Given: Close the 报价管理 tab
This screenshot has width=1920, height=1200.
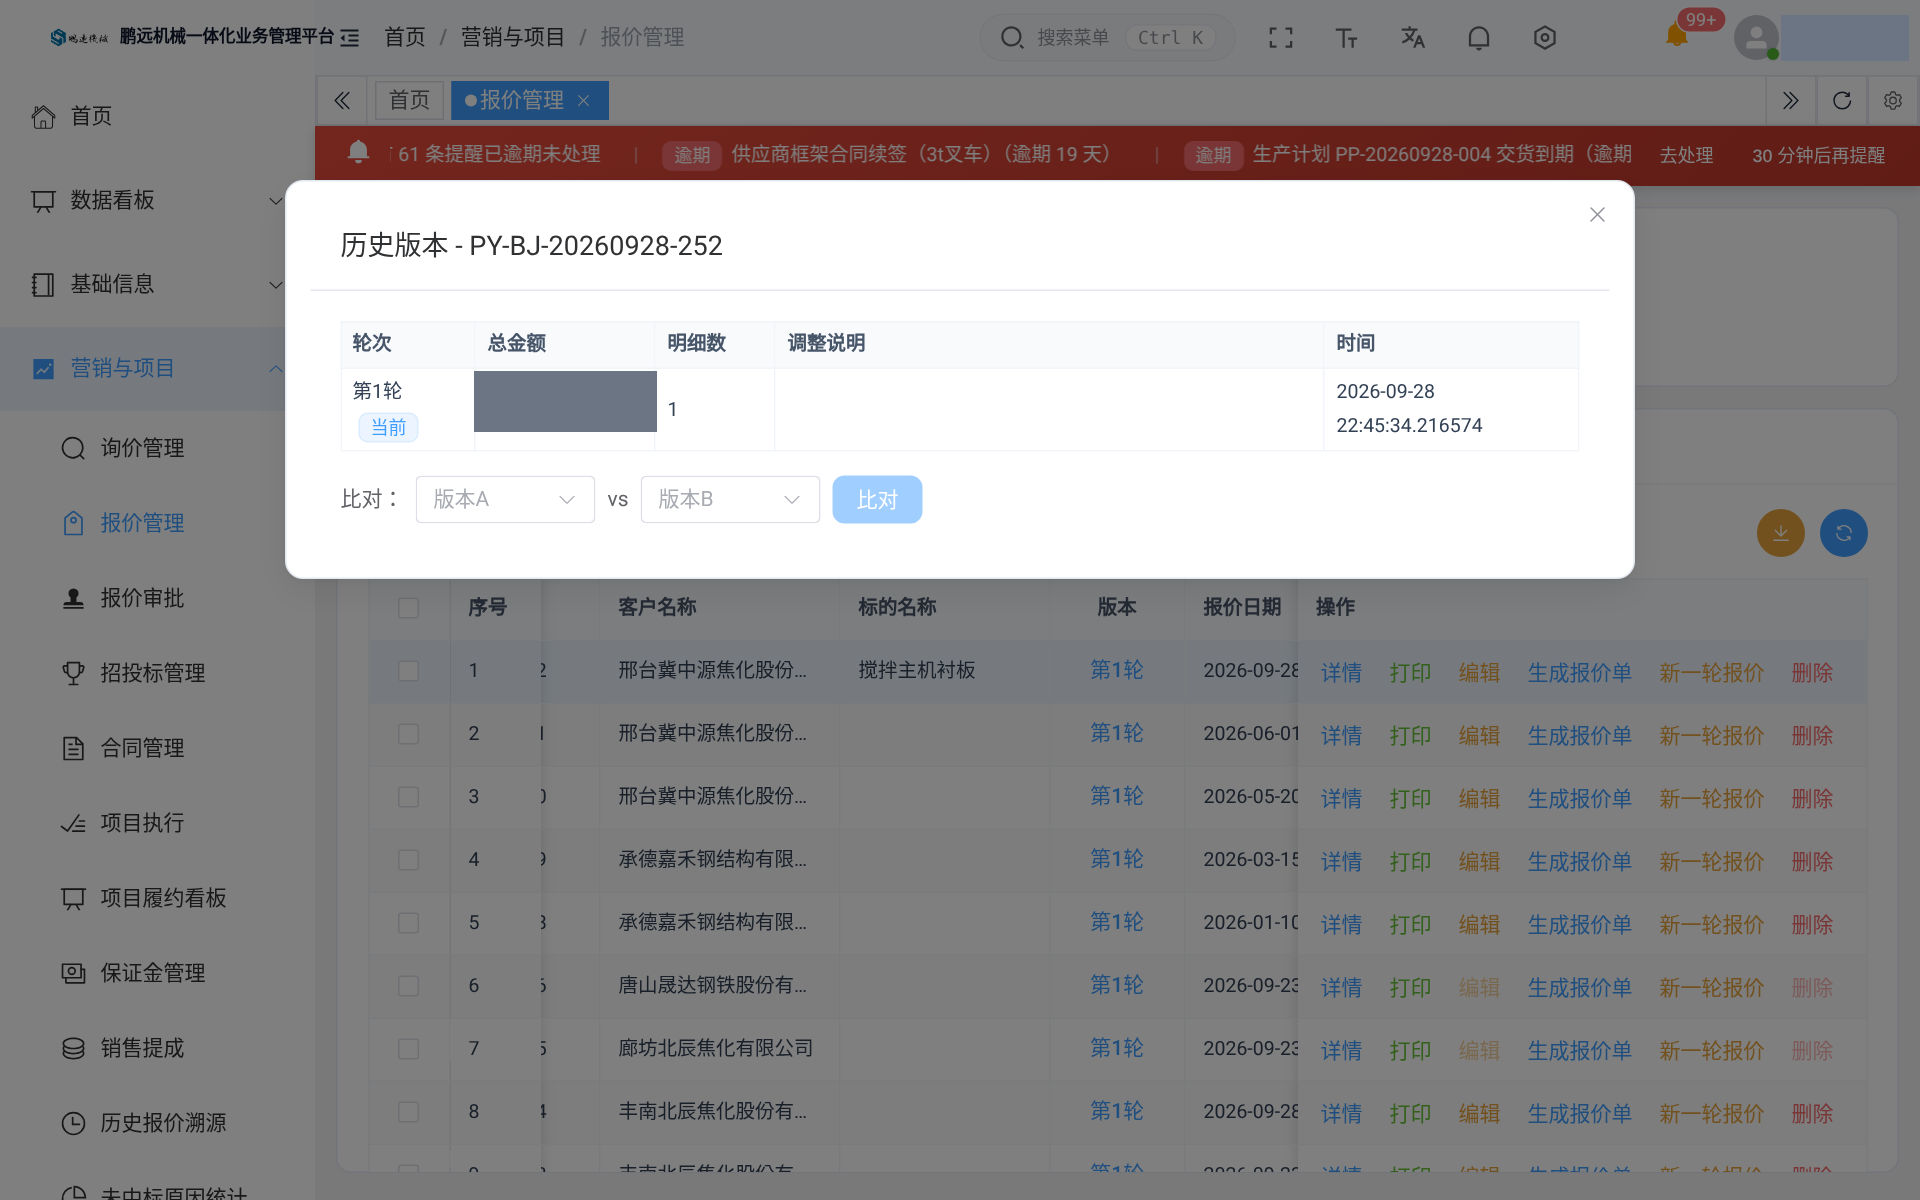Looking at the screenshot, I should point(584,100).
